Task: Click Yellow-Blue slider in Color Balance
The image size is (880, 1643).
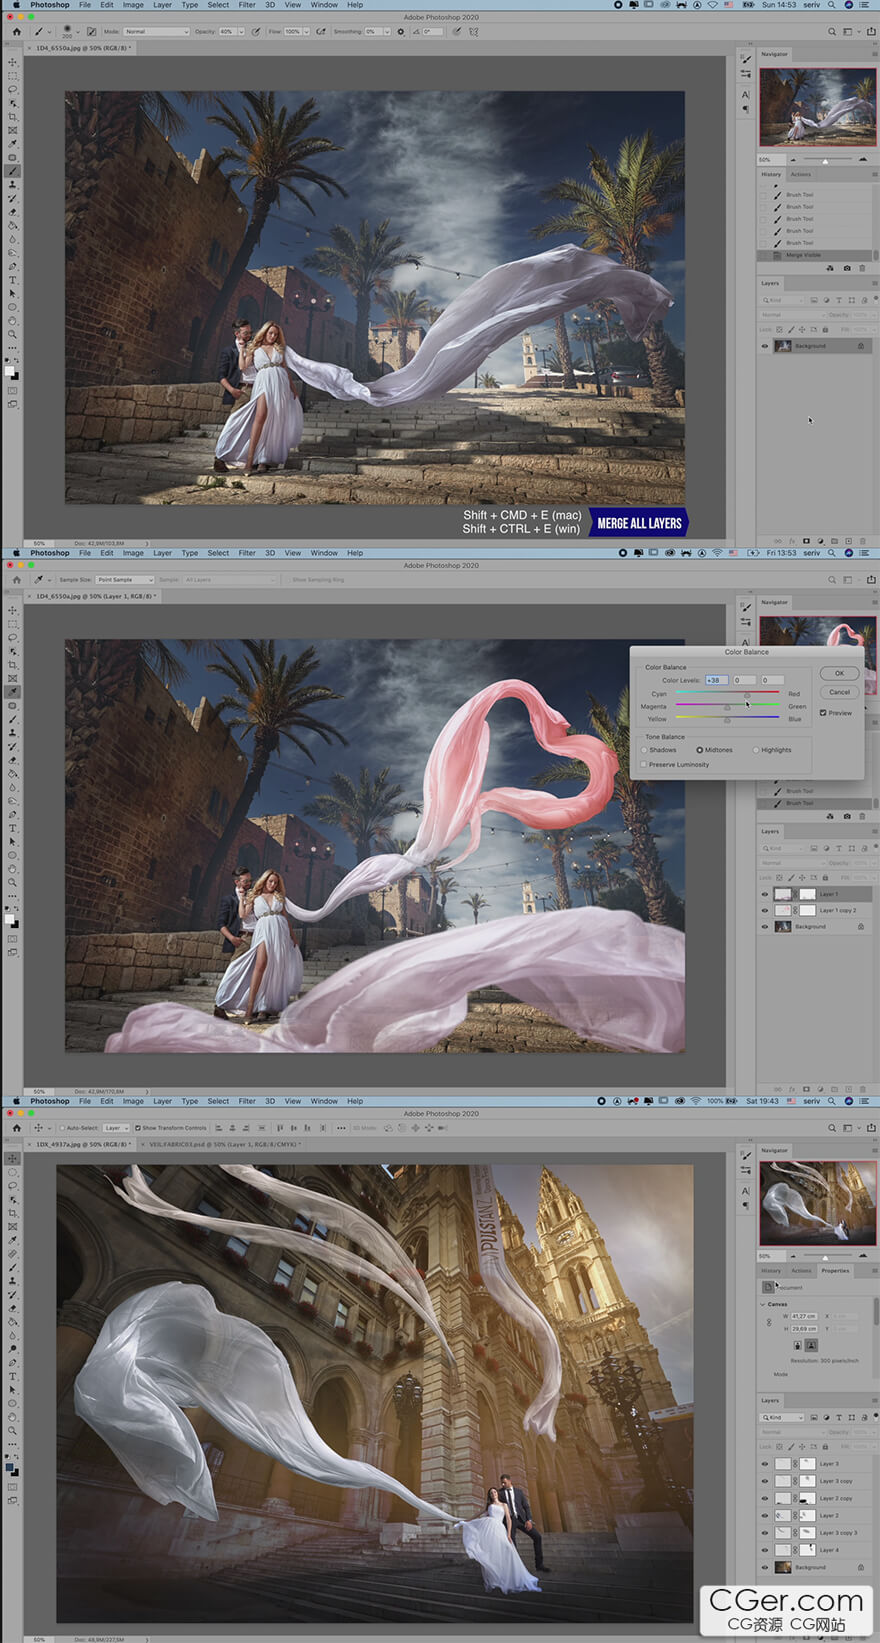Action: (727, 718)
